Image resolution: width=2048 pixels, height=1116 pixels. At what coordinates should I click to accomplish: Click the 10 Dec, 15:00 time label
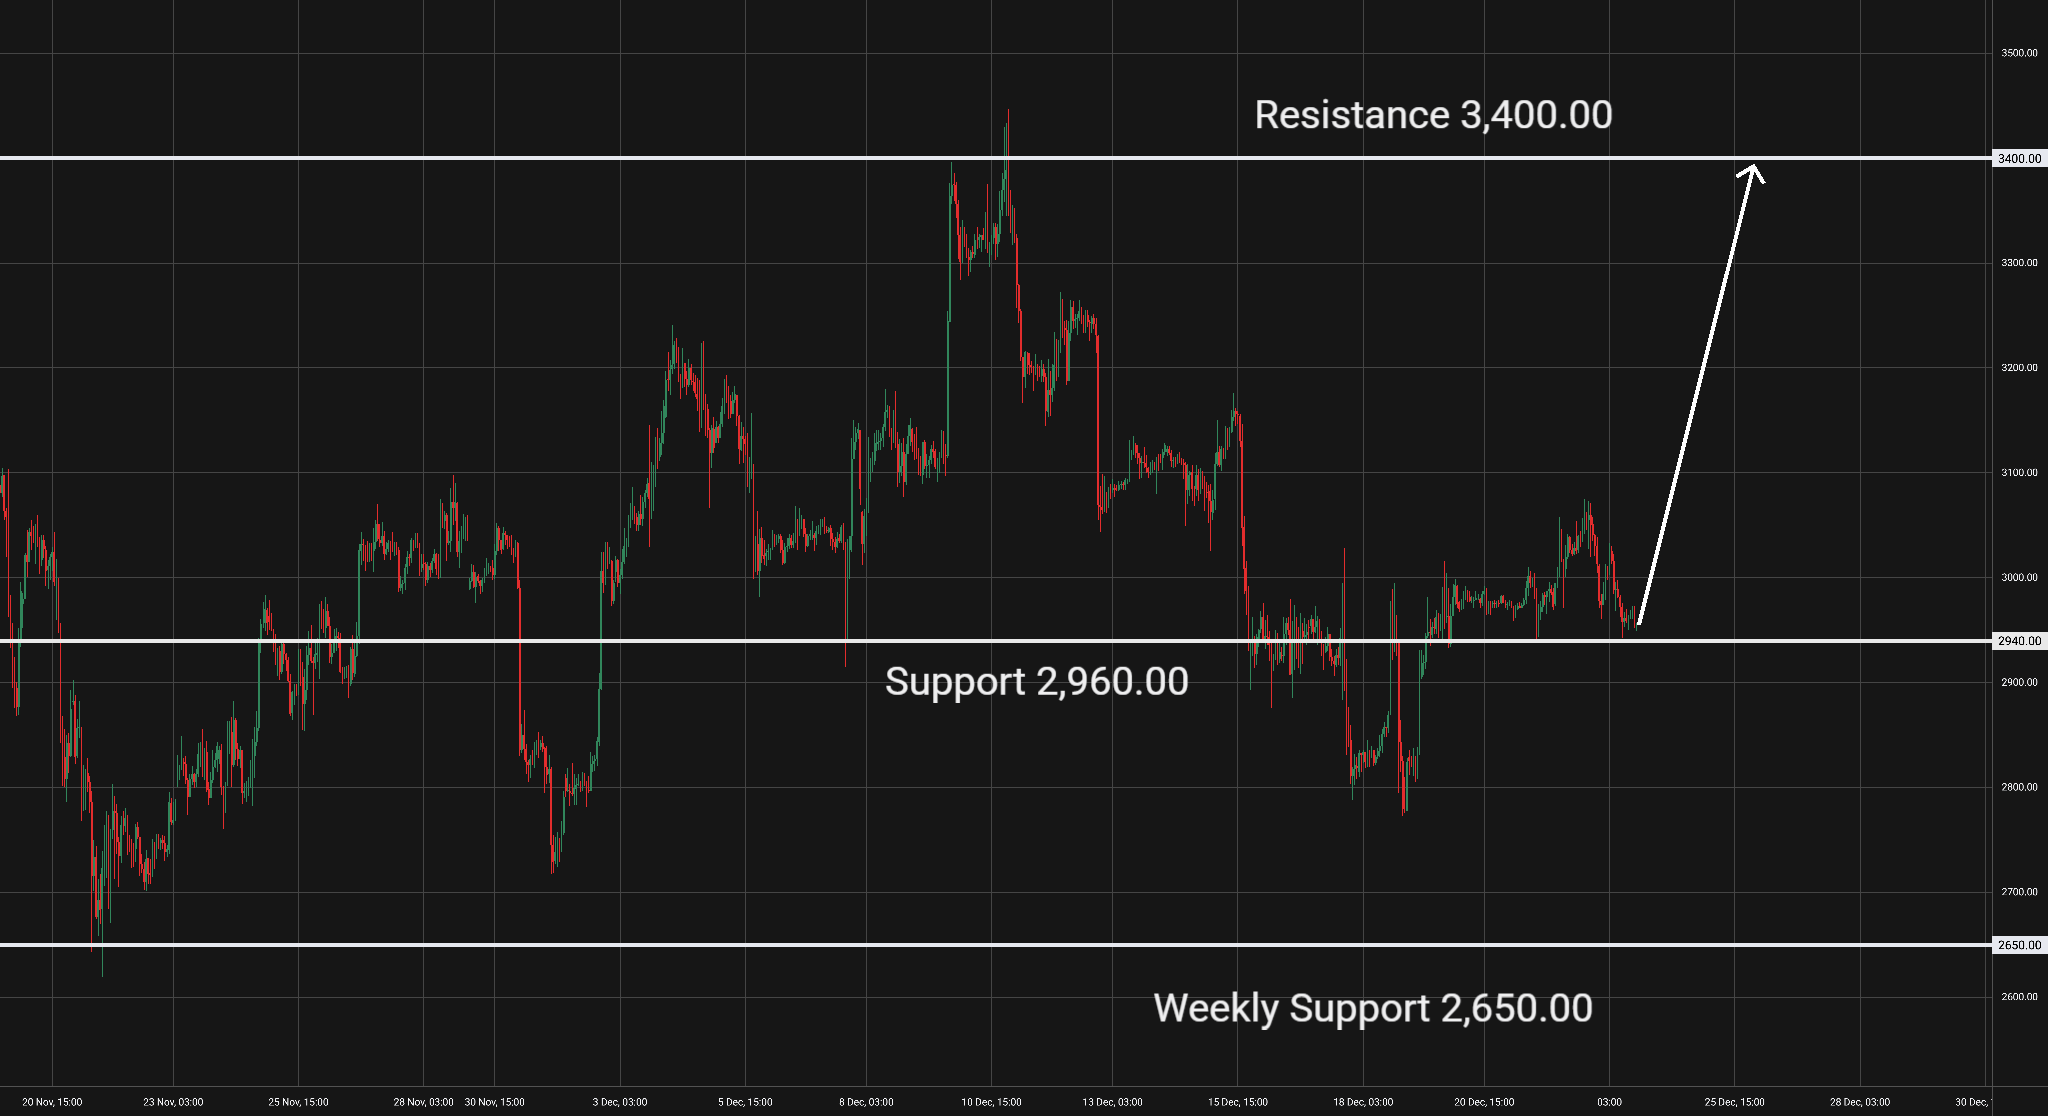point(991,1102)
